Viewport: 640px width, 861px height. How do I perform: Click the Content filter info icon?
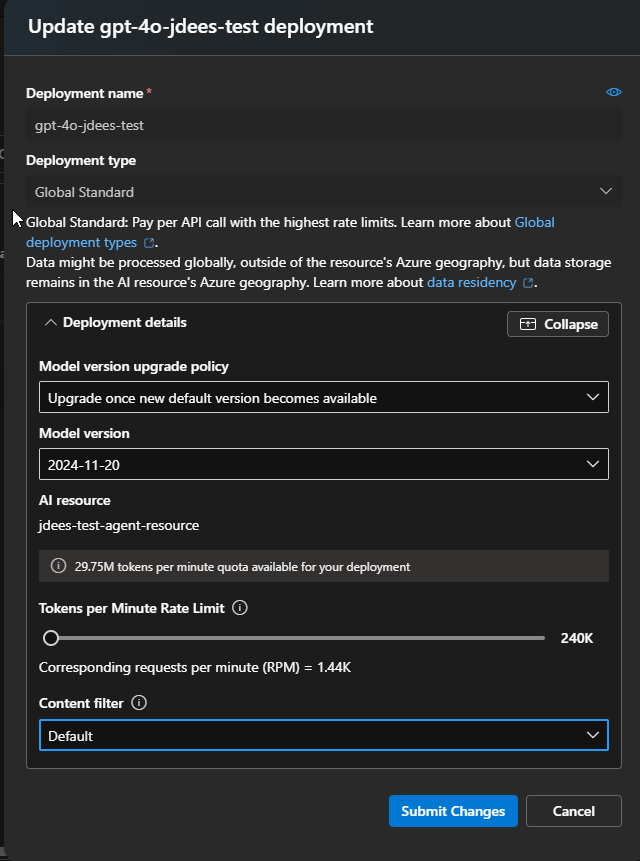139,703
